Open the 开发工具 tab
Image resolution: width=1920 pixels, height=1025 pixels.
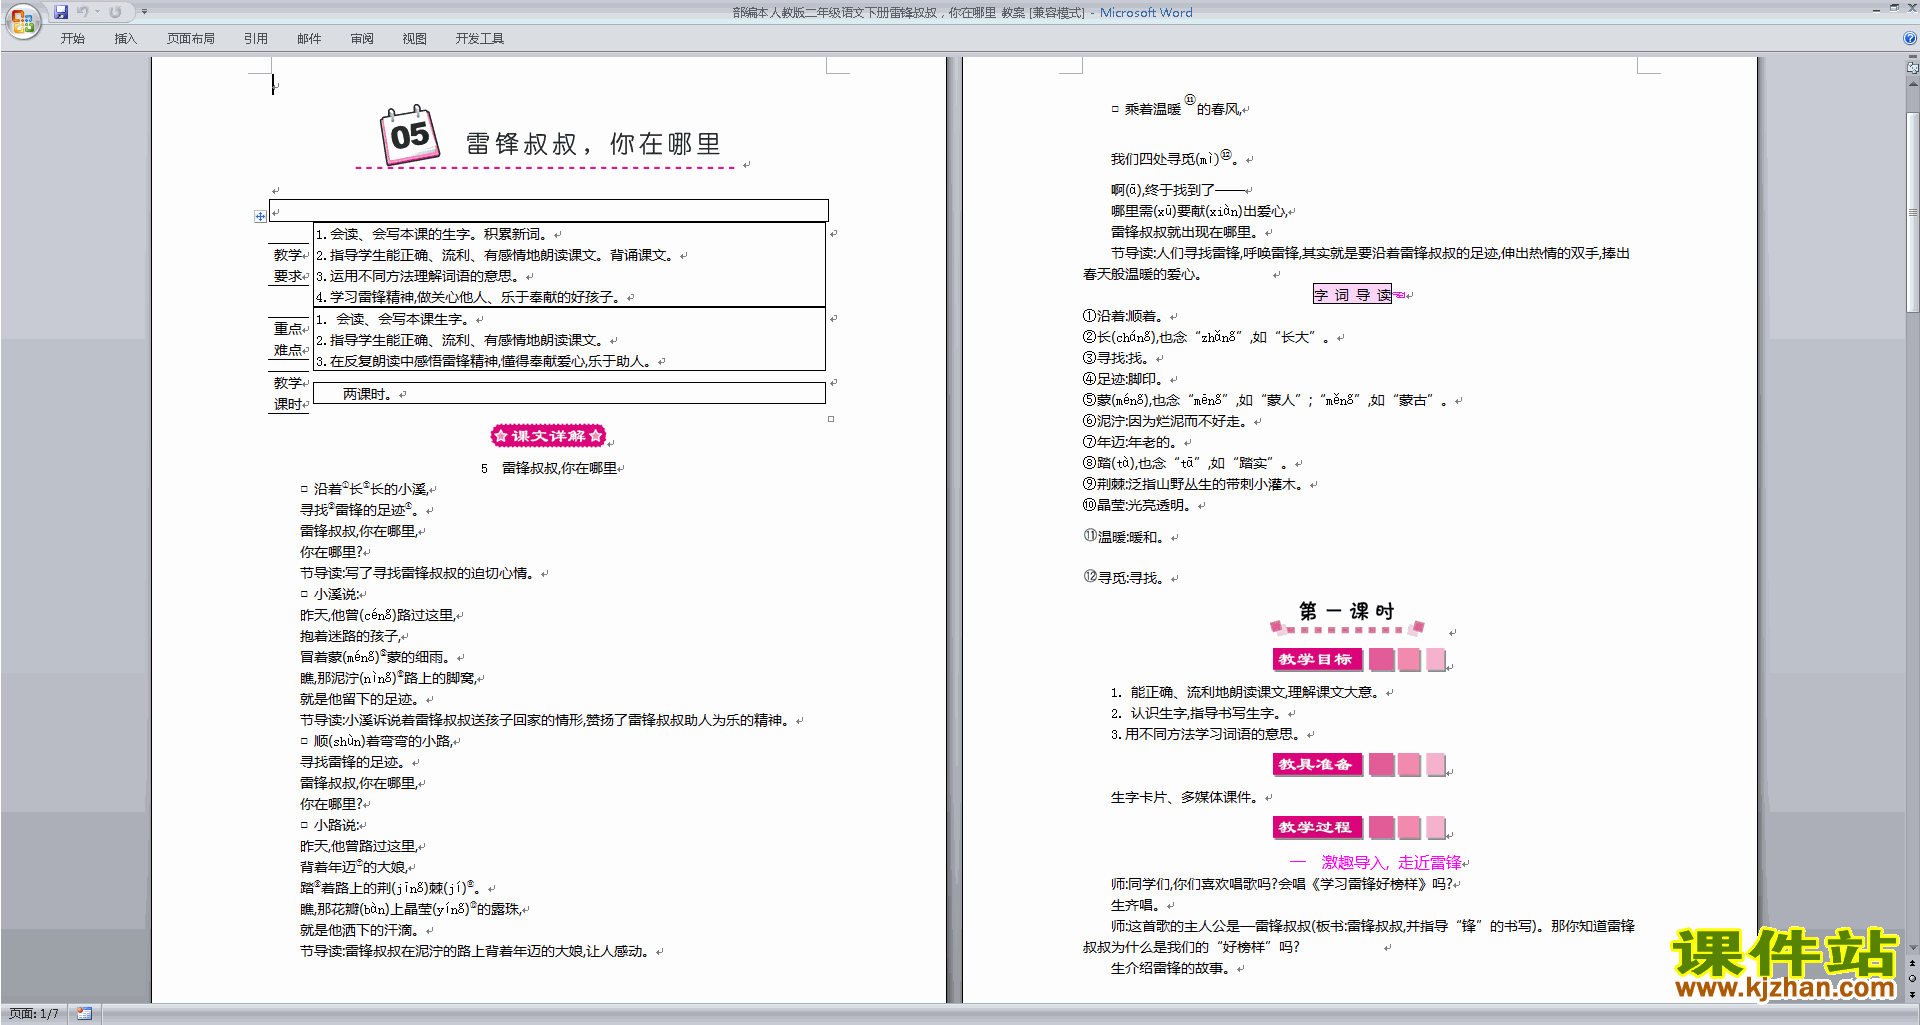point(479,39)
